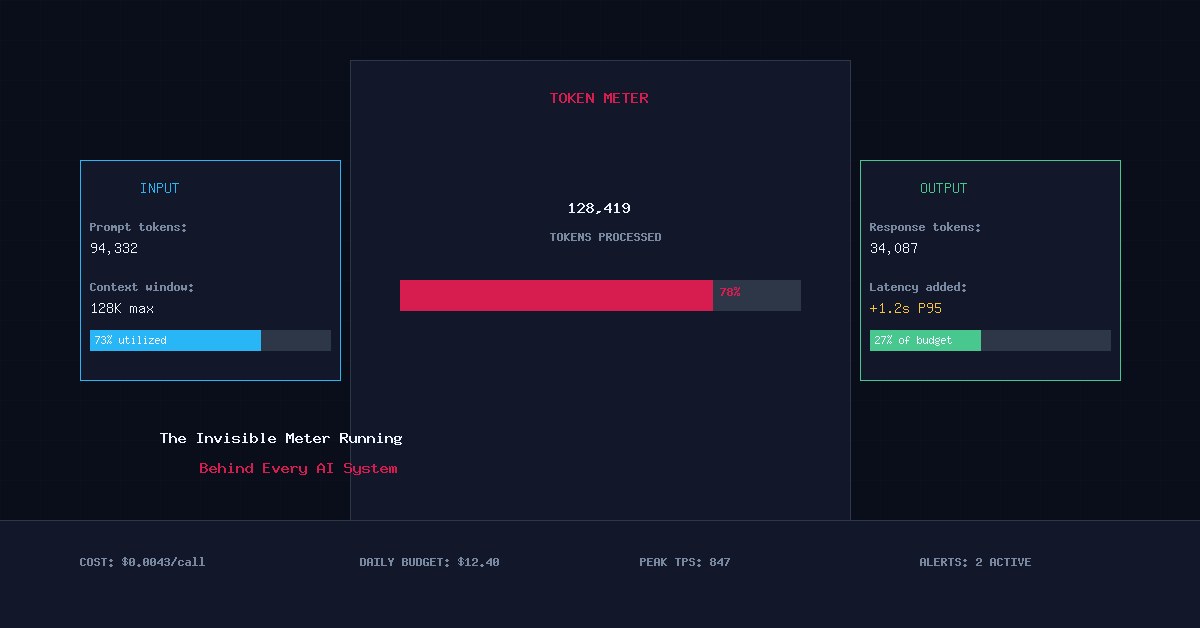The height and width of the screenshot is (628, 1200).
Task: Select the OUTPUT panel heading
Action: (943, 188)
